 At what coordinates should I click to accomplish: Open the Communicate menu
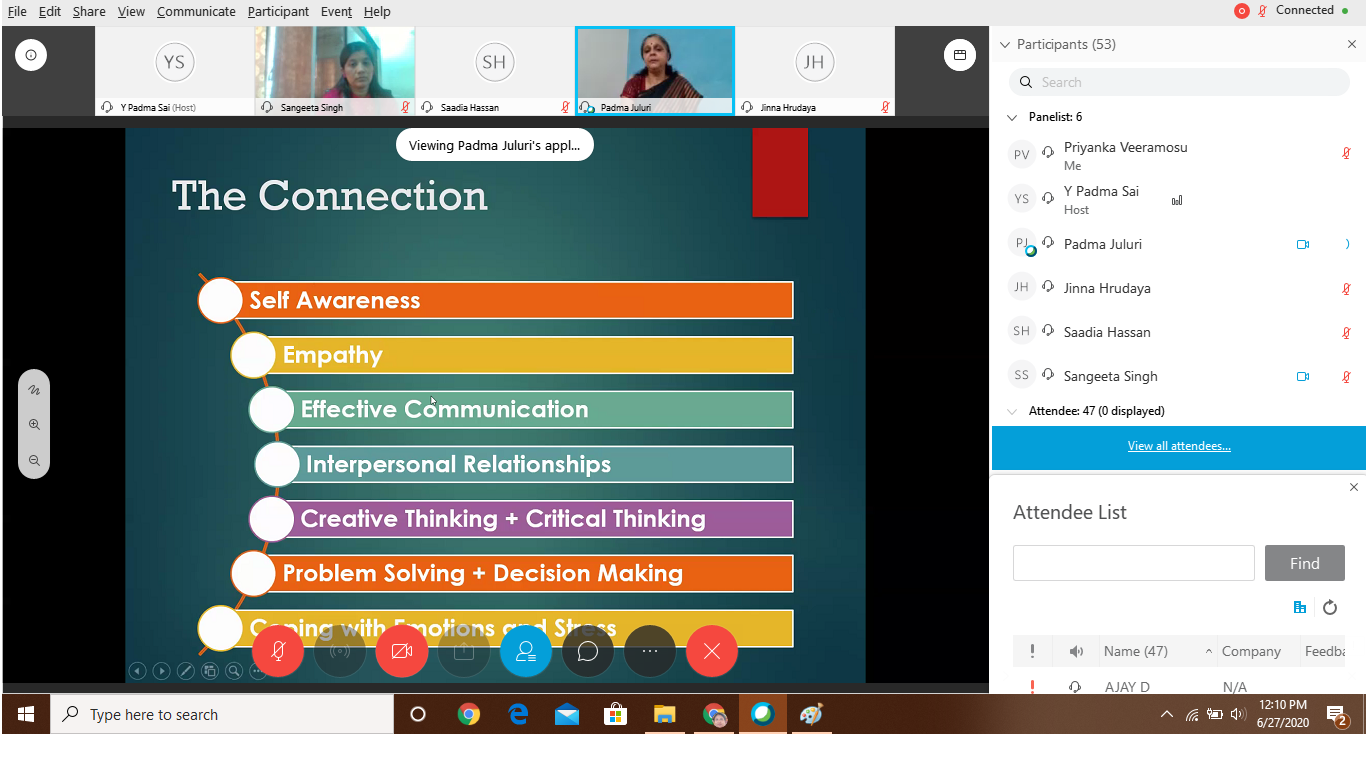[x=196, y=11]
